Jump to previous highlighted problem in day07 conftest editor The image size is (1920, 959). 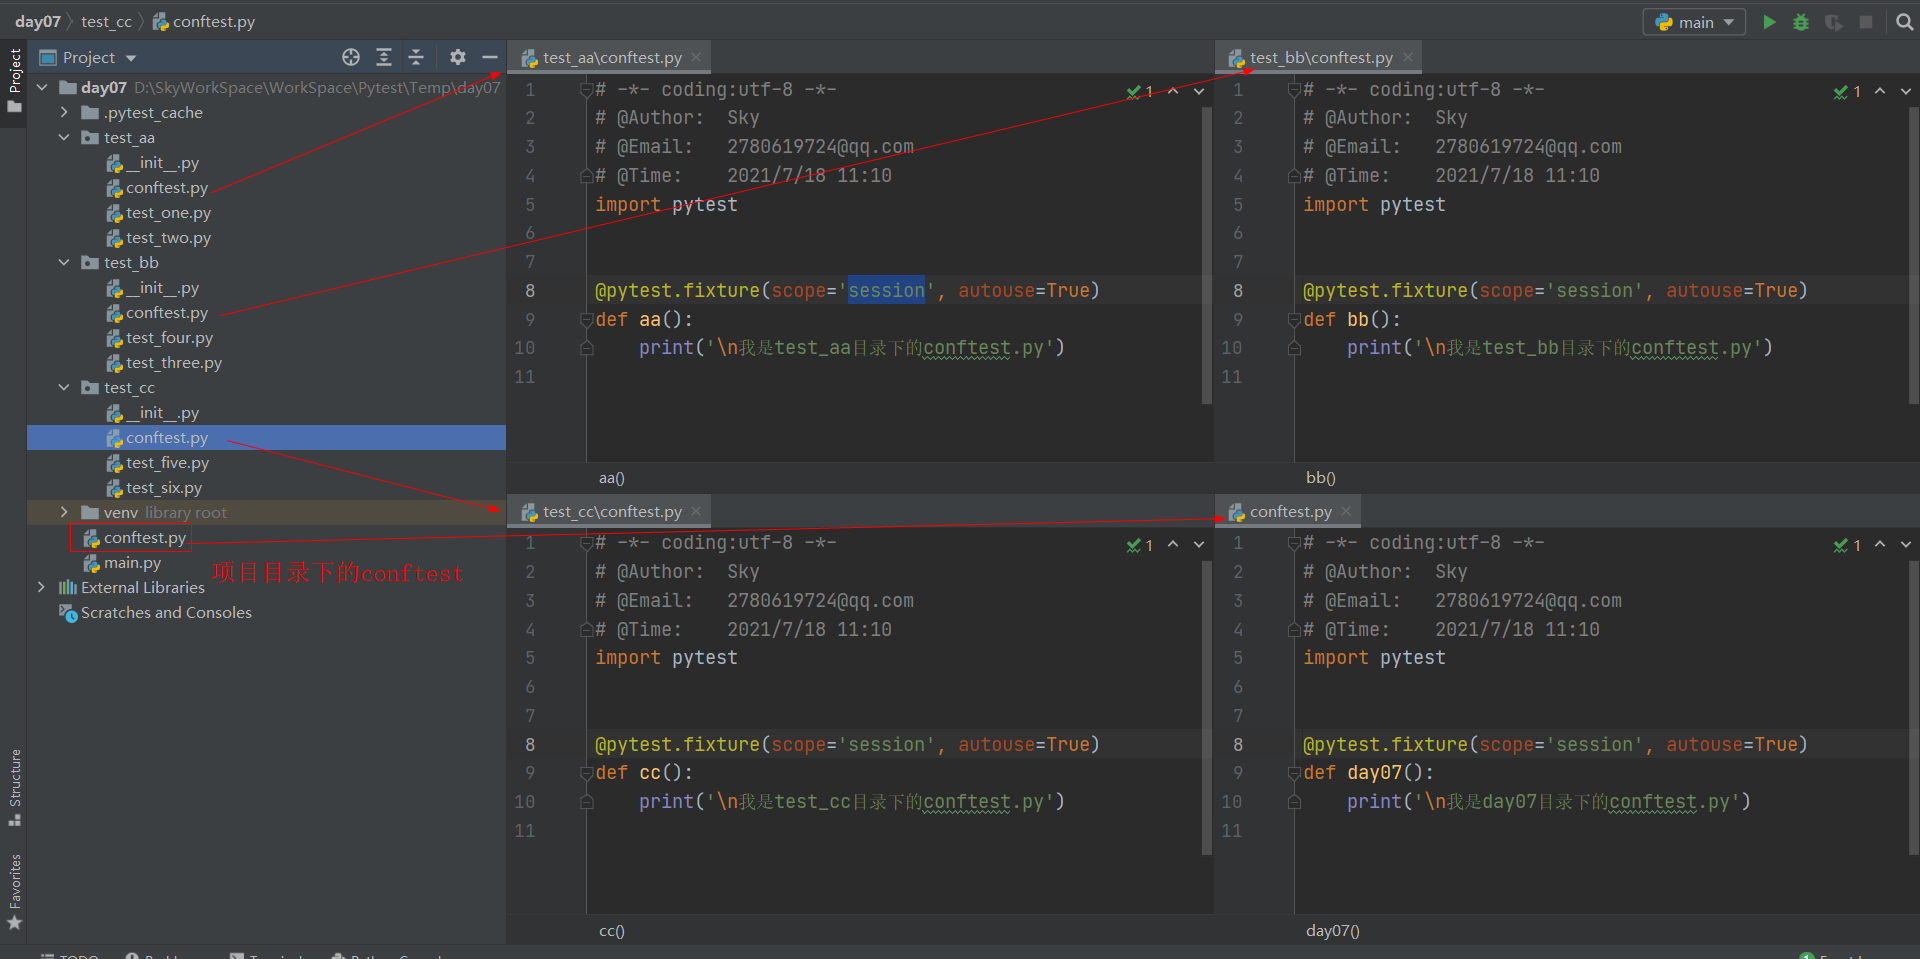click(1880, 545)
